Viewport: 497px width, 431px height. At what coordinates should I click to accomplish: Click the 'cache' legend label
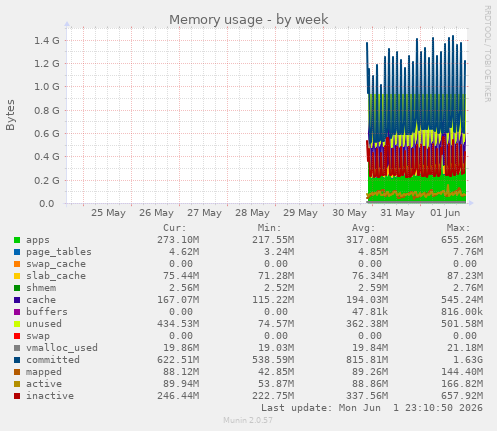click(x=41, y=300)
